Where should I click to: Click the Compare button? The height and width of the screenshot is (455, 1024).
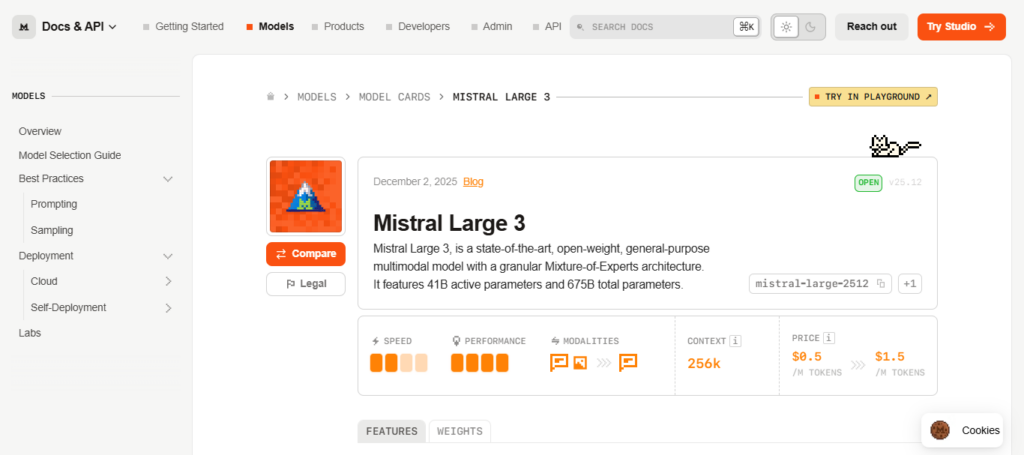click(x=306, y=254)
